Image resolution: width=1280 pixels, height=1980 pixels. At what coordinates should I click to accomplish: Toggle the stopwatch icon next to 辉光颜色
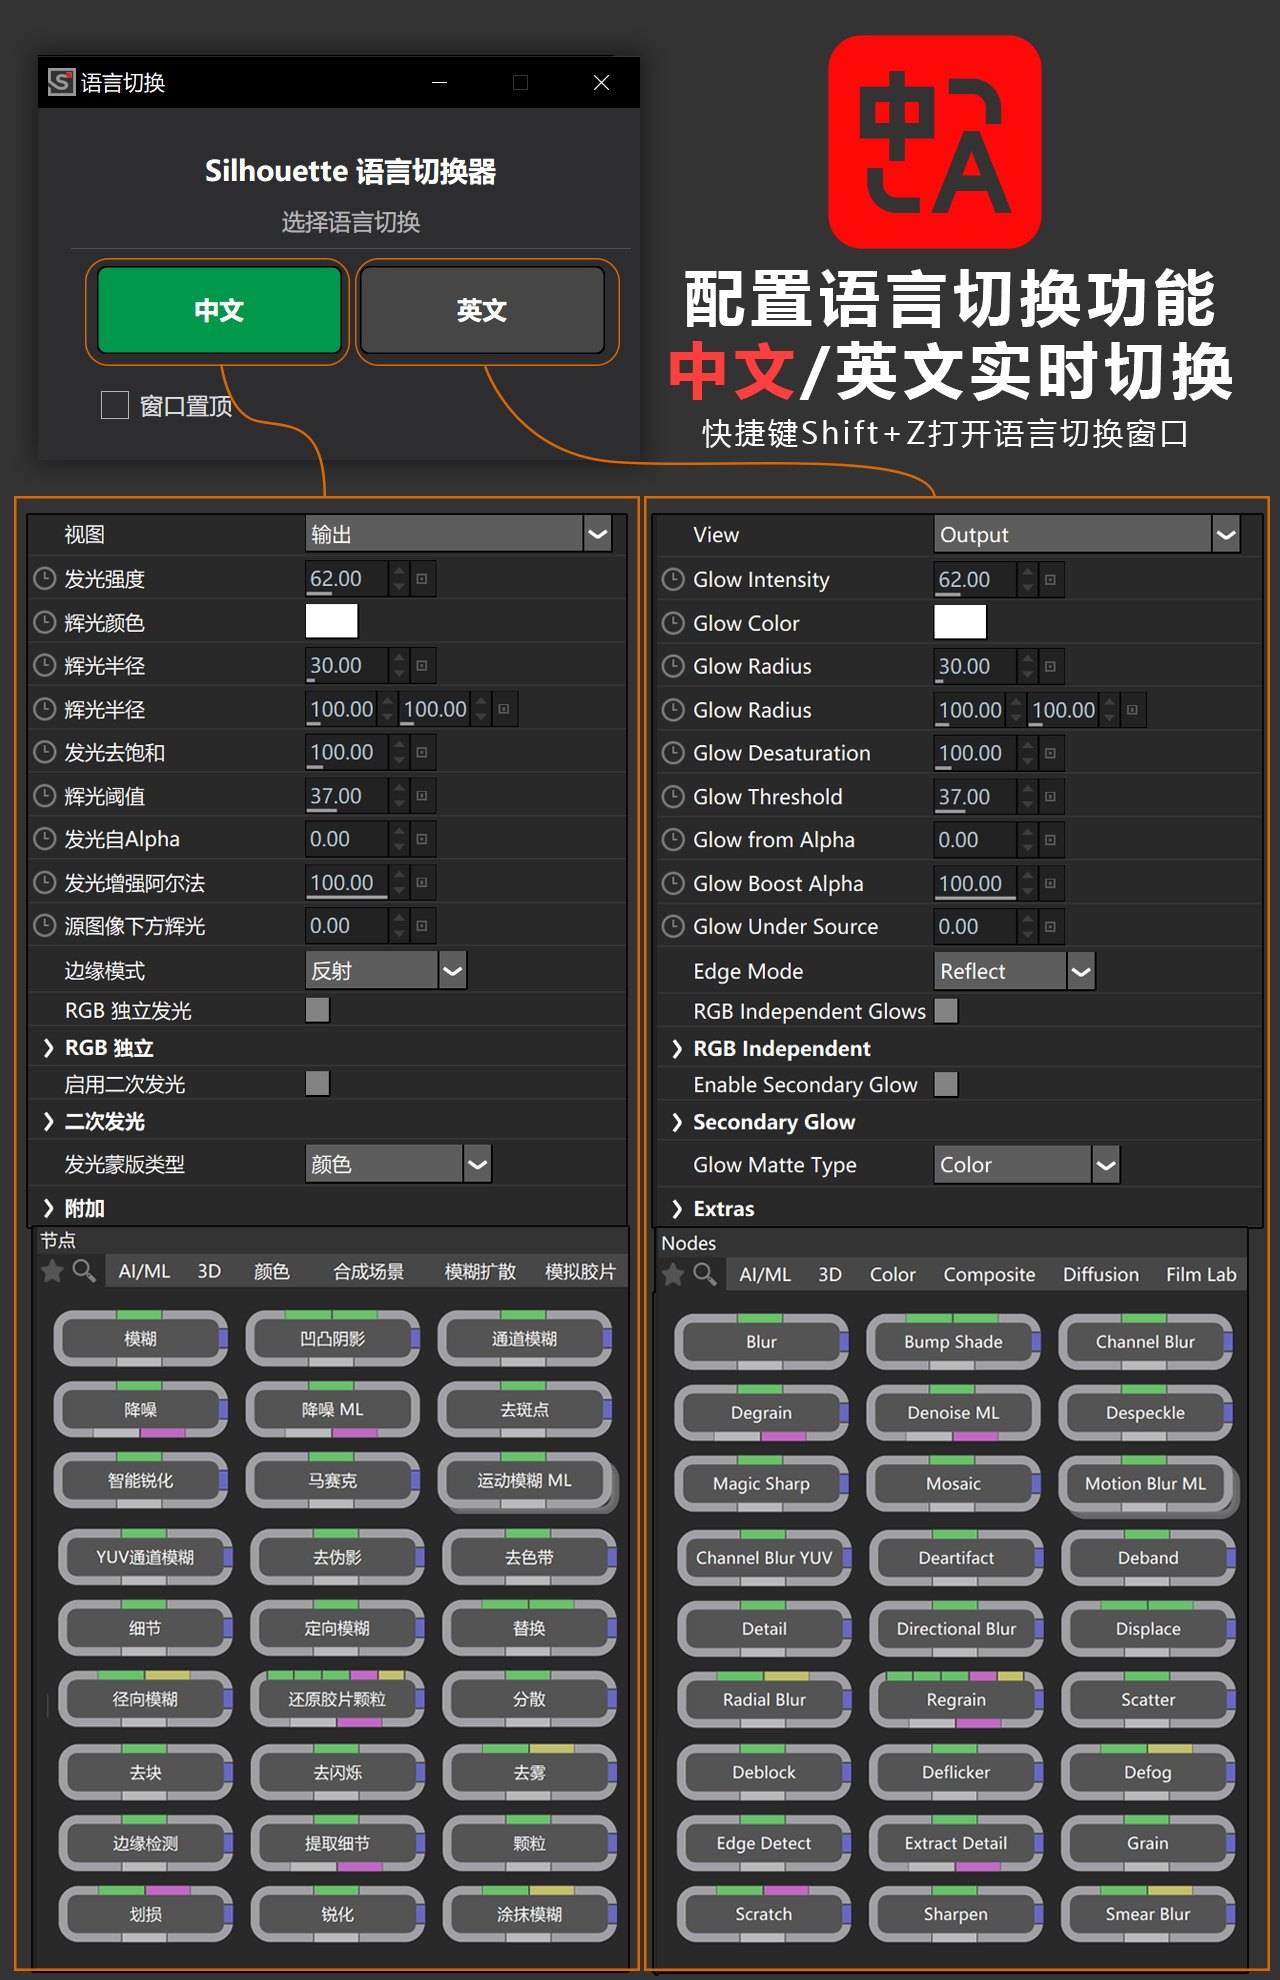coord(44,622)
